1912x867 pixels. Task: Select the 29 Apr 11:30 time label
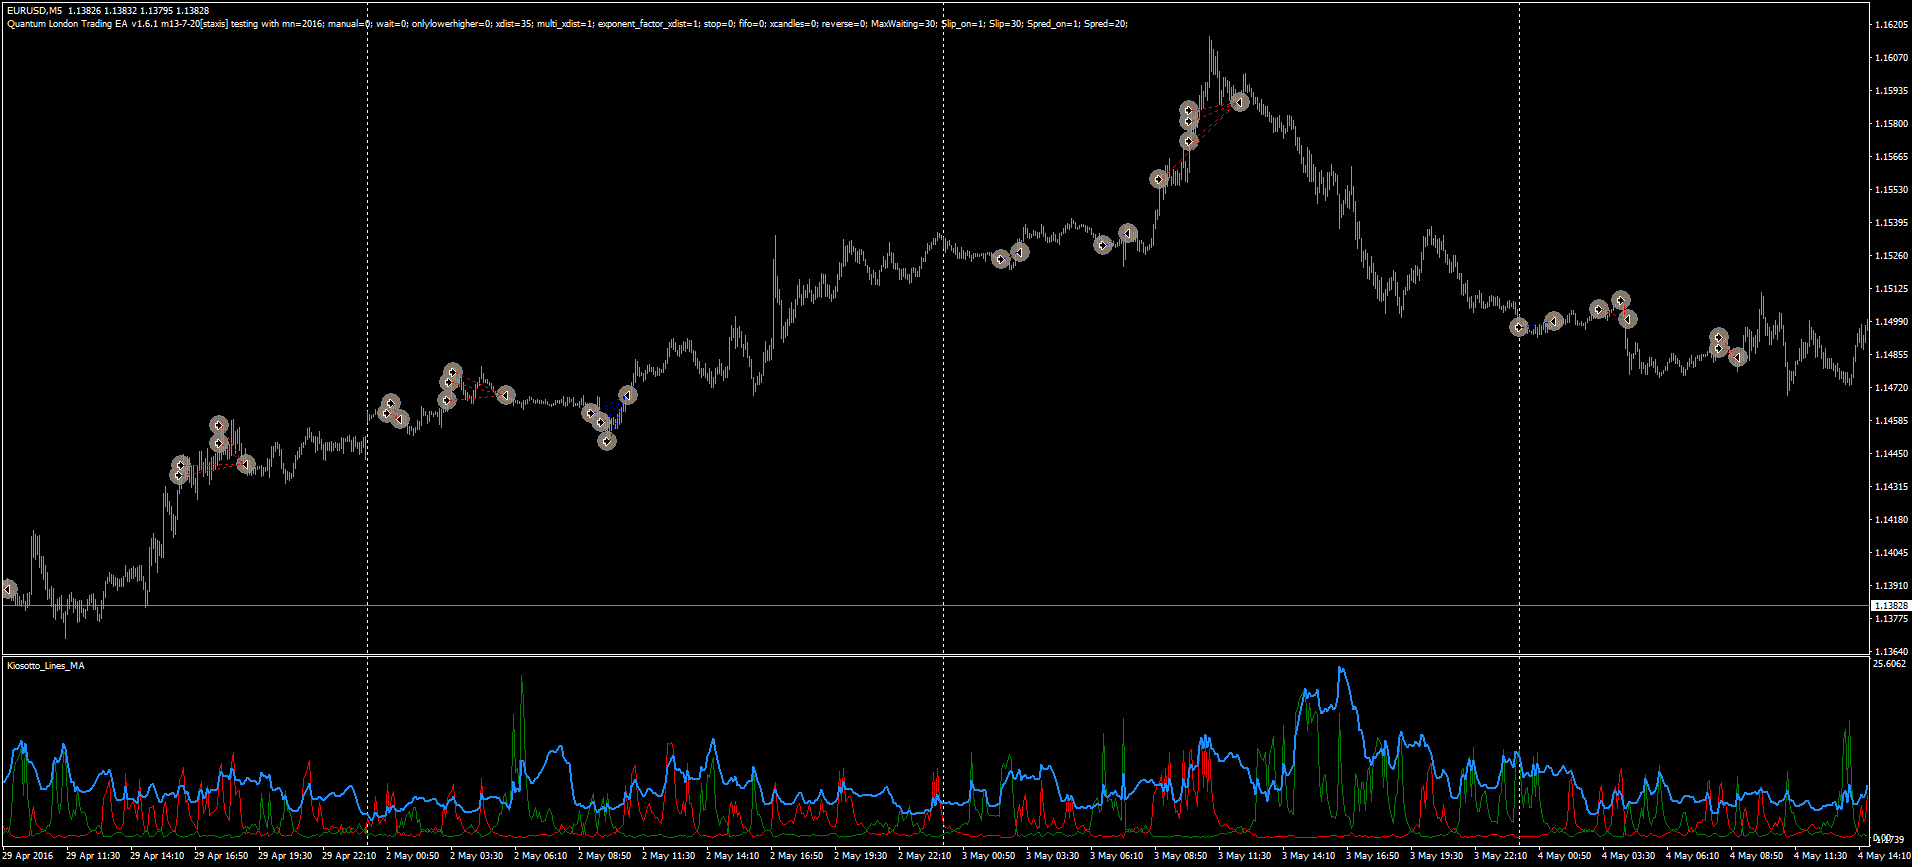click(93, 856)
